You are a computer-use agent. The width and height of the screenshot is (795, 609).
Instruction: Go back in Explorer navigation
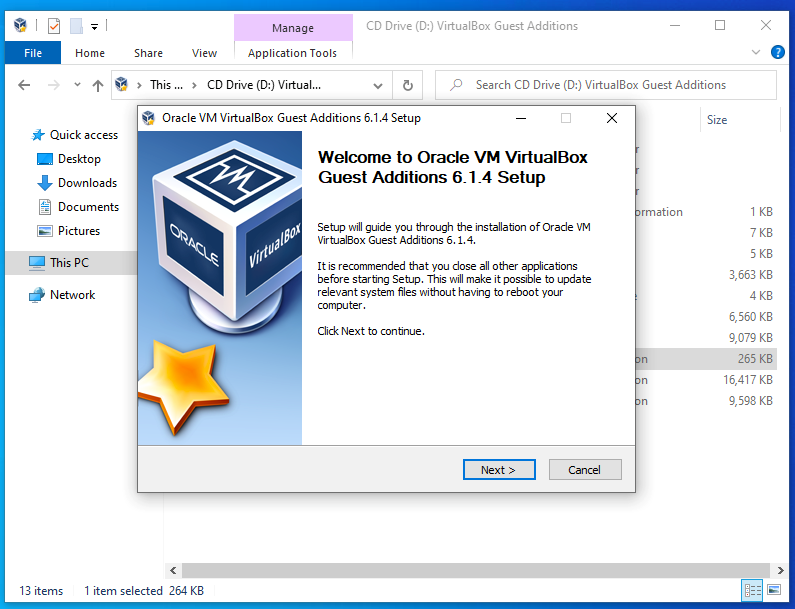[x=24, y=85]
